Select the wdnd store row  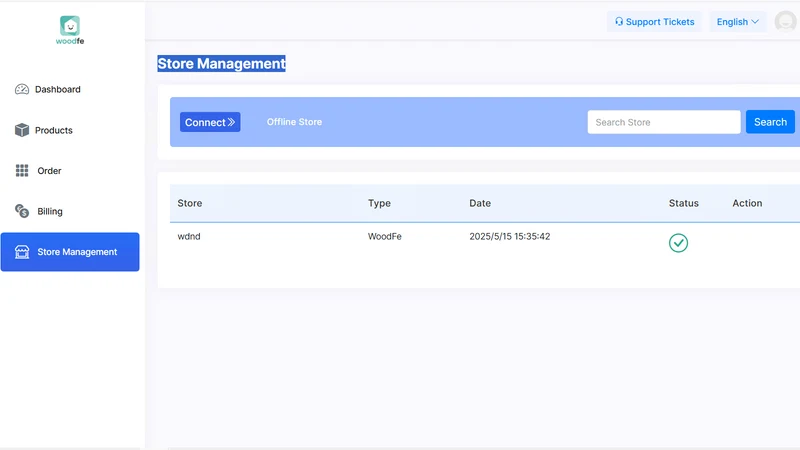pos(485,243)
